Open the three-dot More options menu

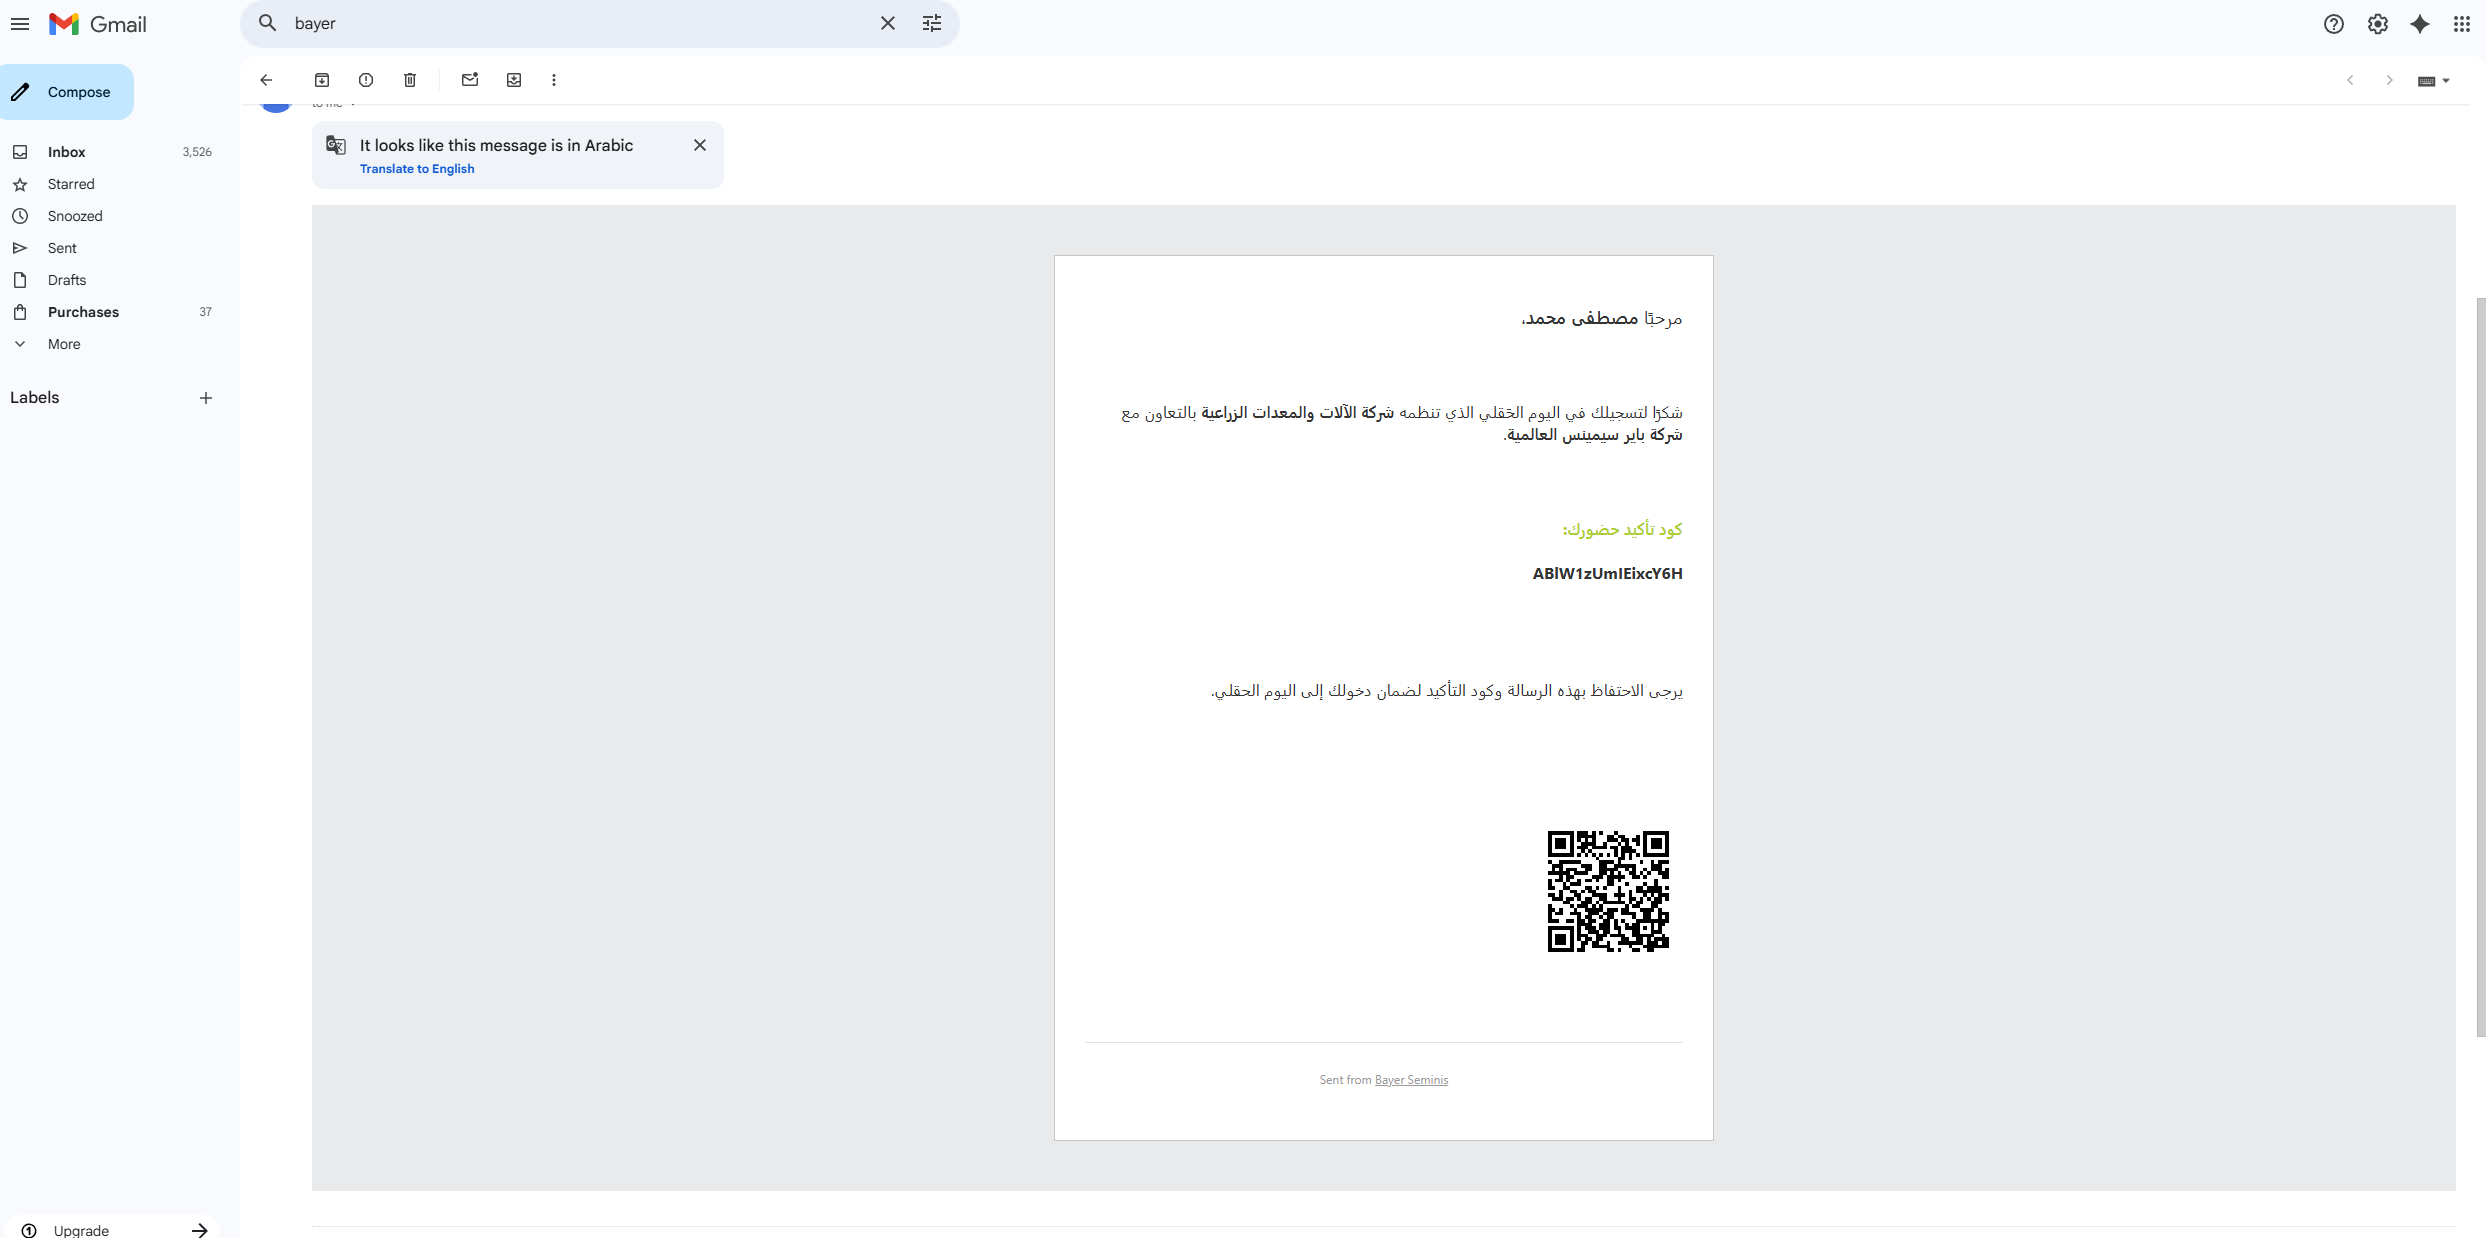[x=554, y=80]
